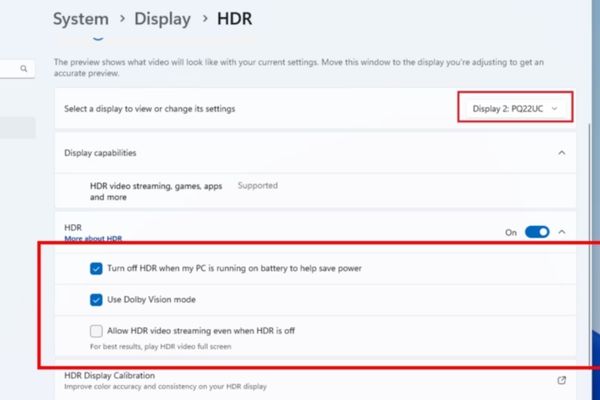Uncheck Turn off HDR on battery checkbox
This screenshot has width=600, height=400.
coord(96,268)
